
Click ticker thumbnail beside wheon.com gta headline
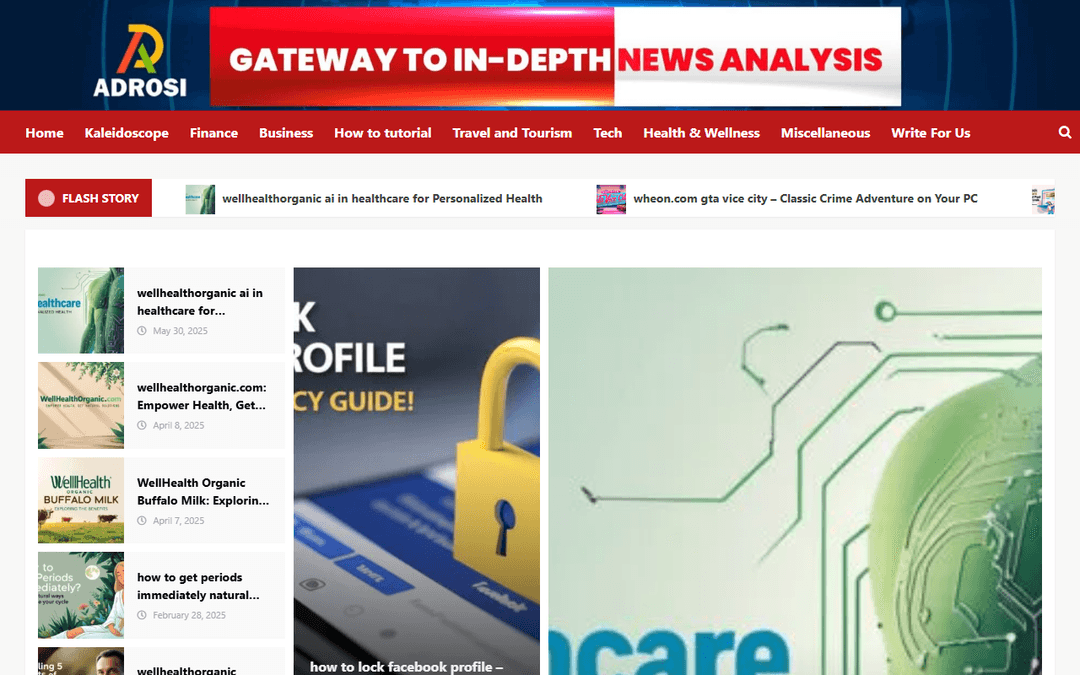point(611,200)
